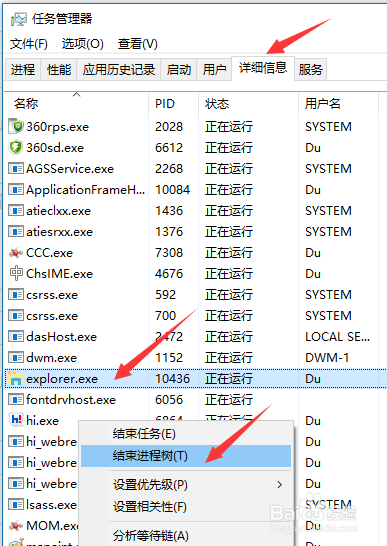
Task: Click PID value 6056
Action: point(169,400)
